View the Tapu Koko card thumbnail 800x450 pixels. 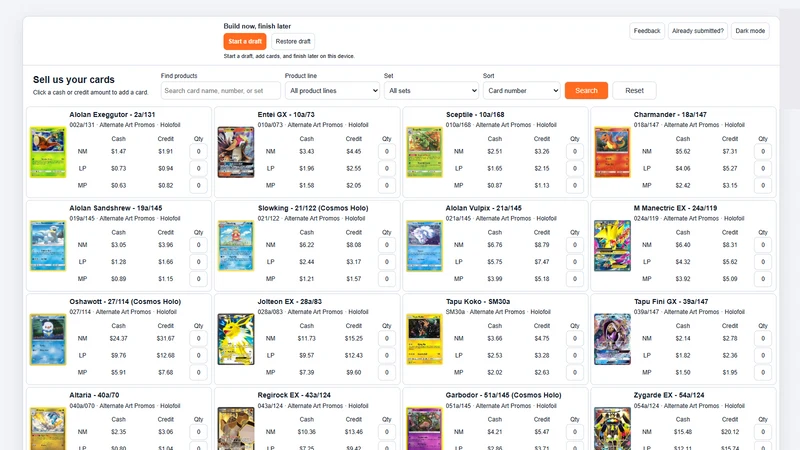click(x=424, y=339)
